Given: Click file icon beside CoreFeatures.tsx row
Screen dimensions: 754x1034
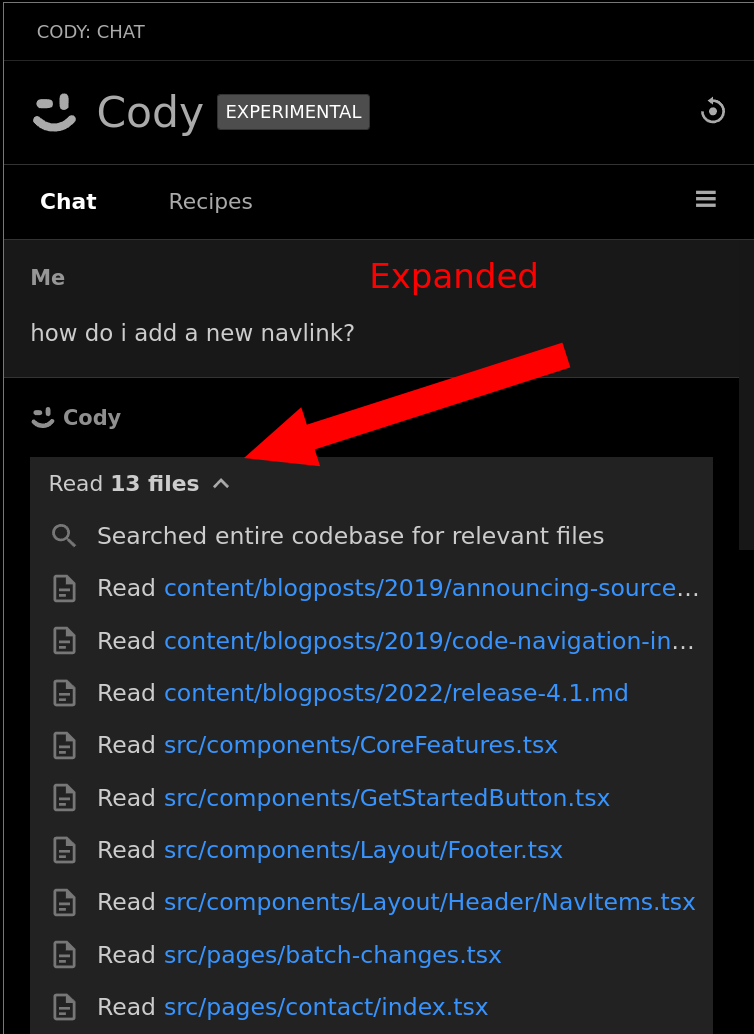Looking at the screenshot, I should (x=64, y=745).
